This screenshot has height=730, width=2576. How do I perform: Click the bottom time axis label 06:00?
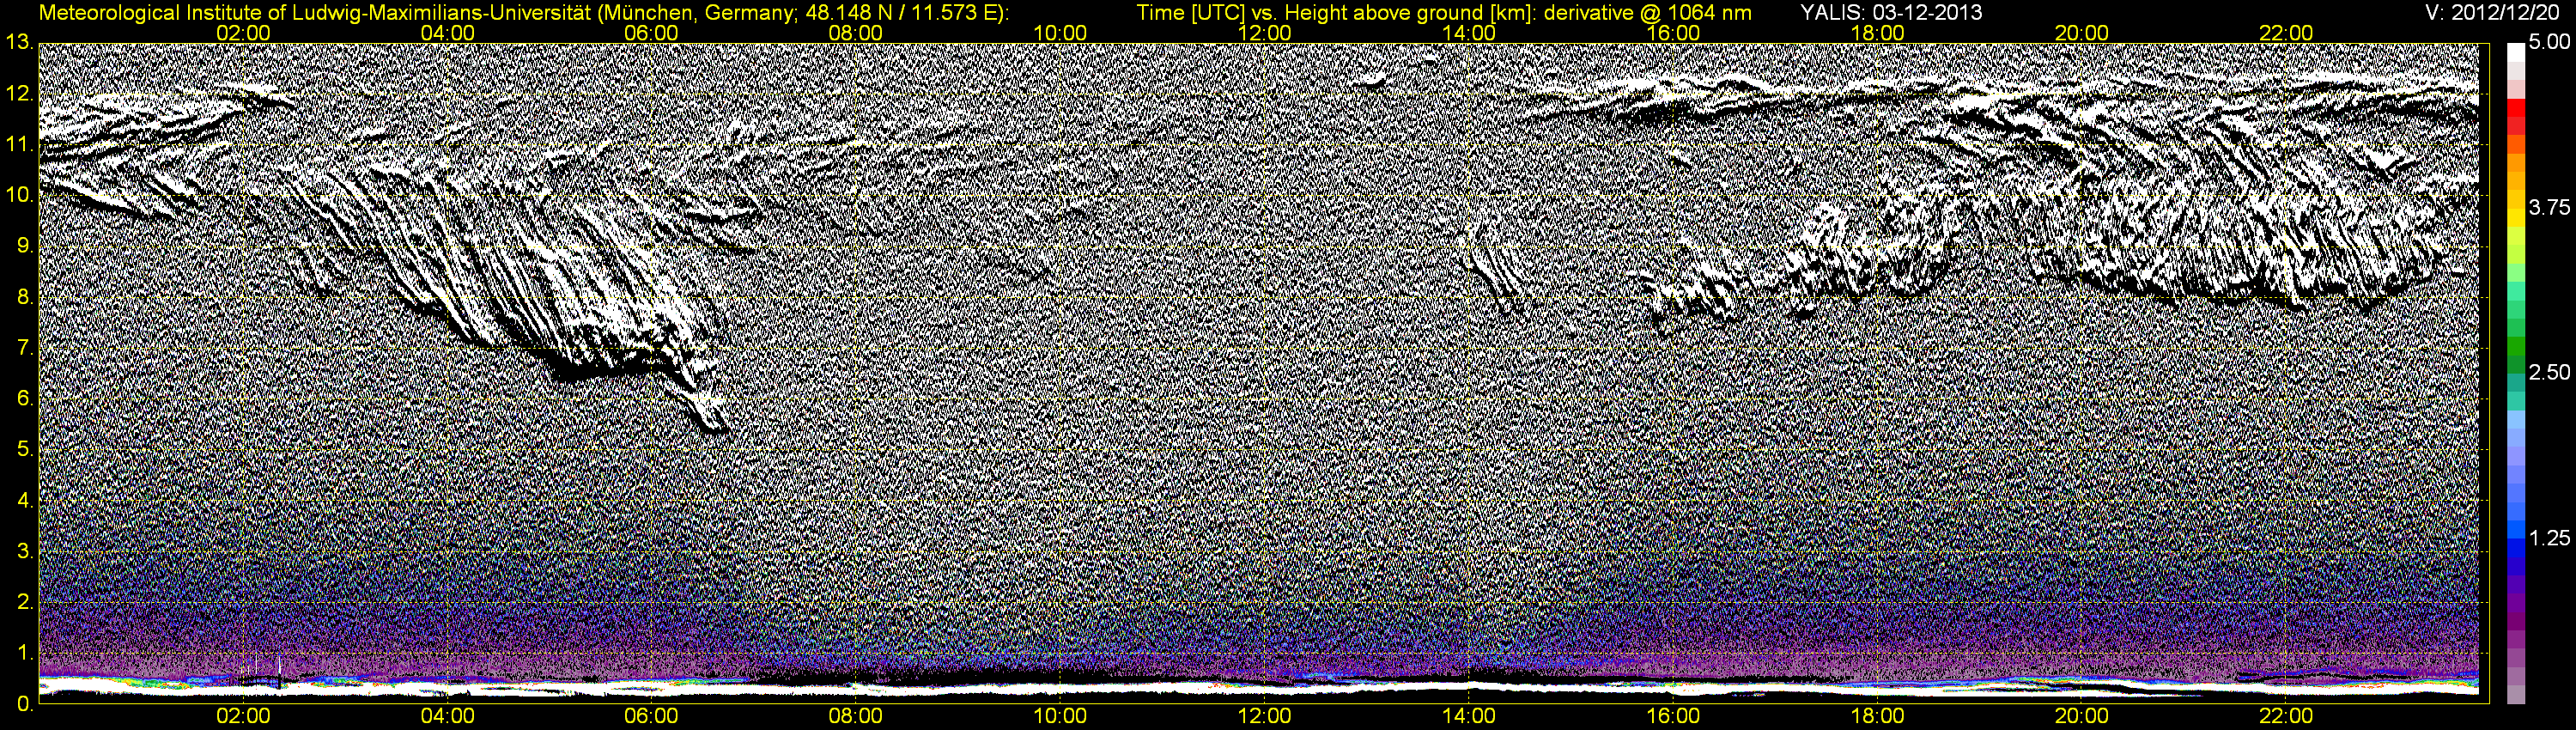click(651, 716)
